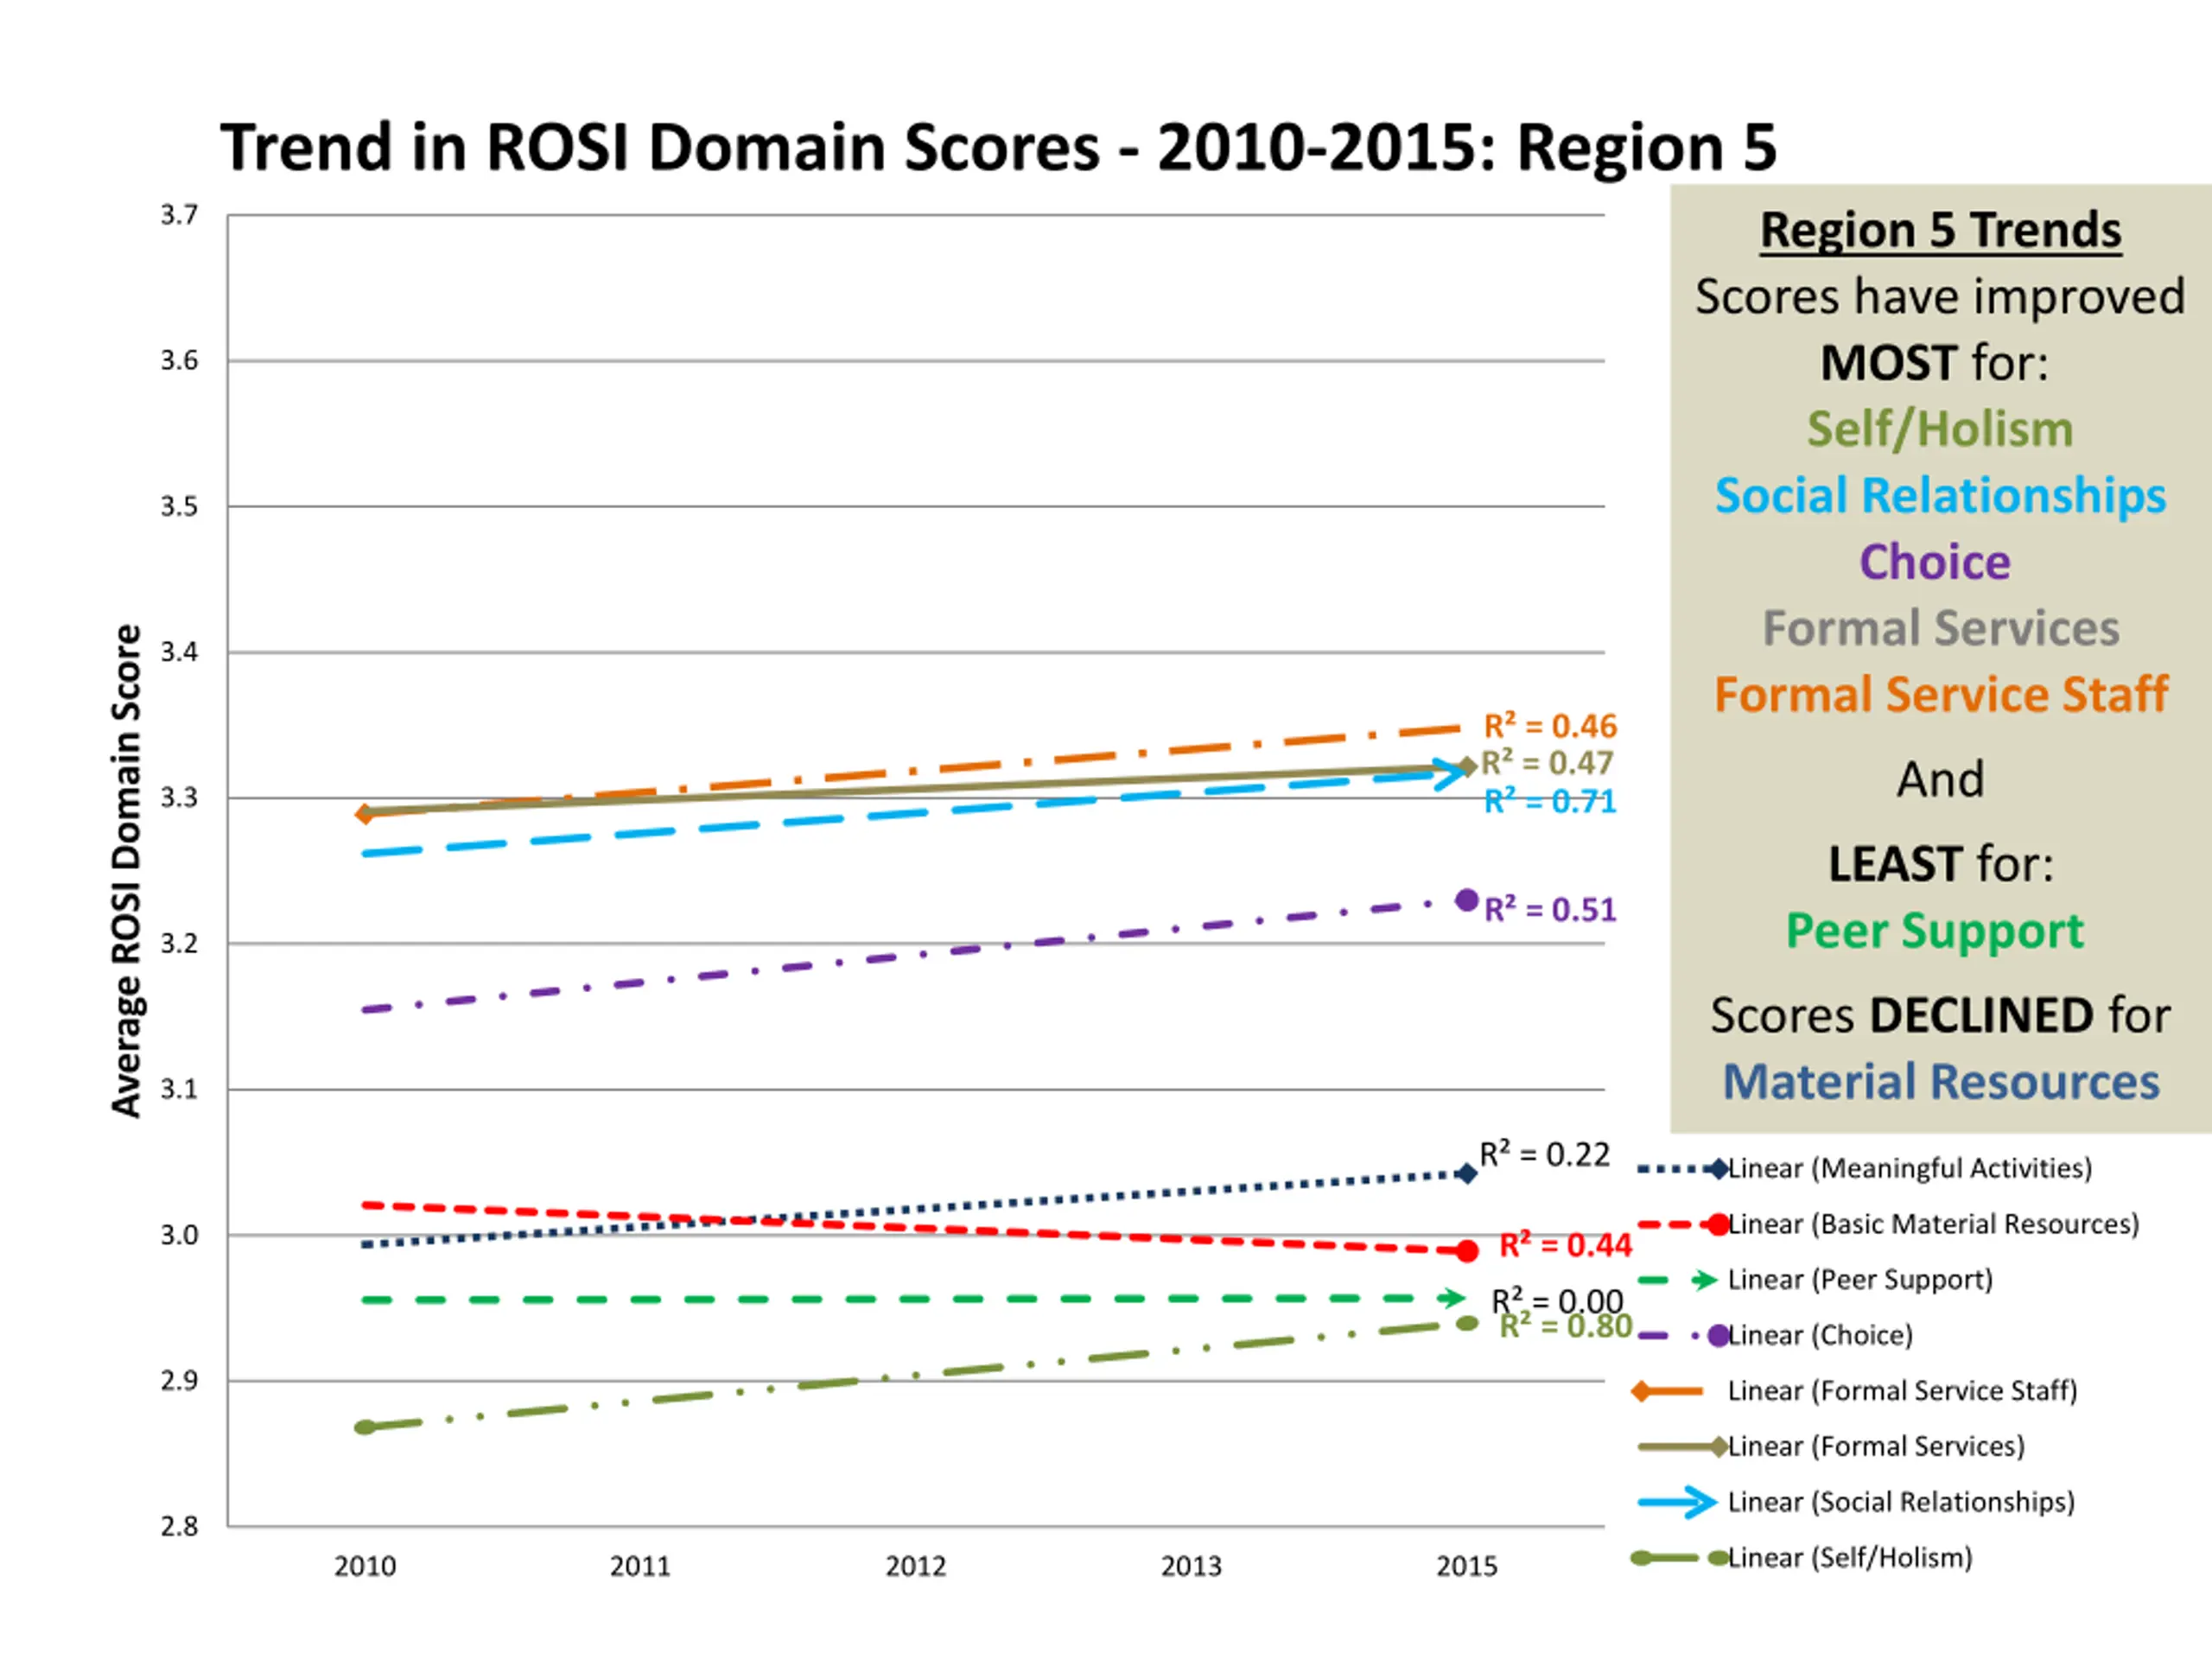
Task: Click the 'Self/Holism' text in trends box
Action: 1940,430
